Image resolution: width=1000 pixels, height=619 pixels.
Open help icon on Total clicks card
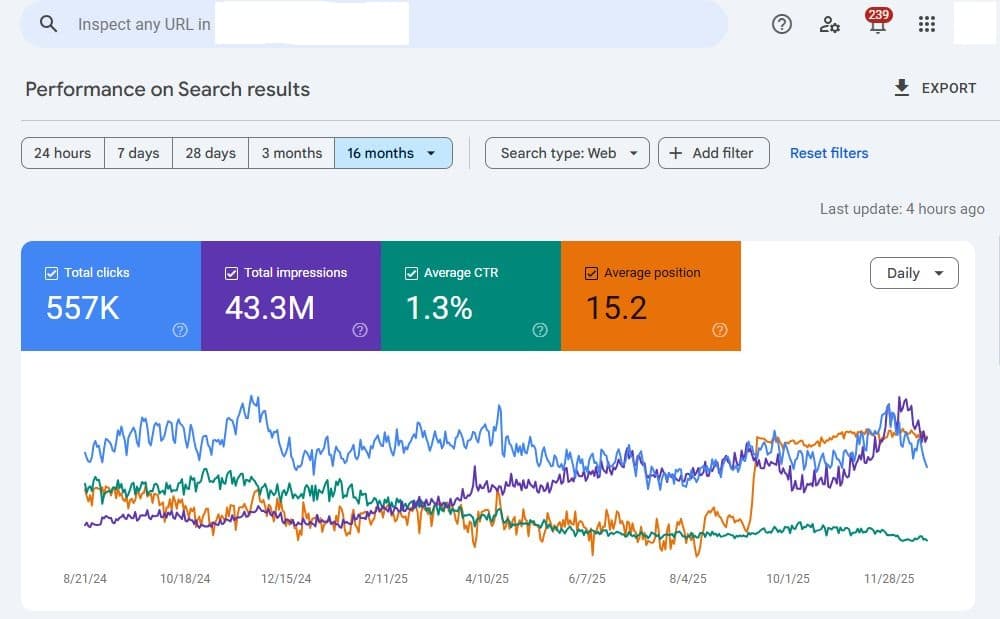[180, 330]
